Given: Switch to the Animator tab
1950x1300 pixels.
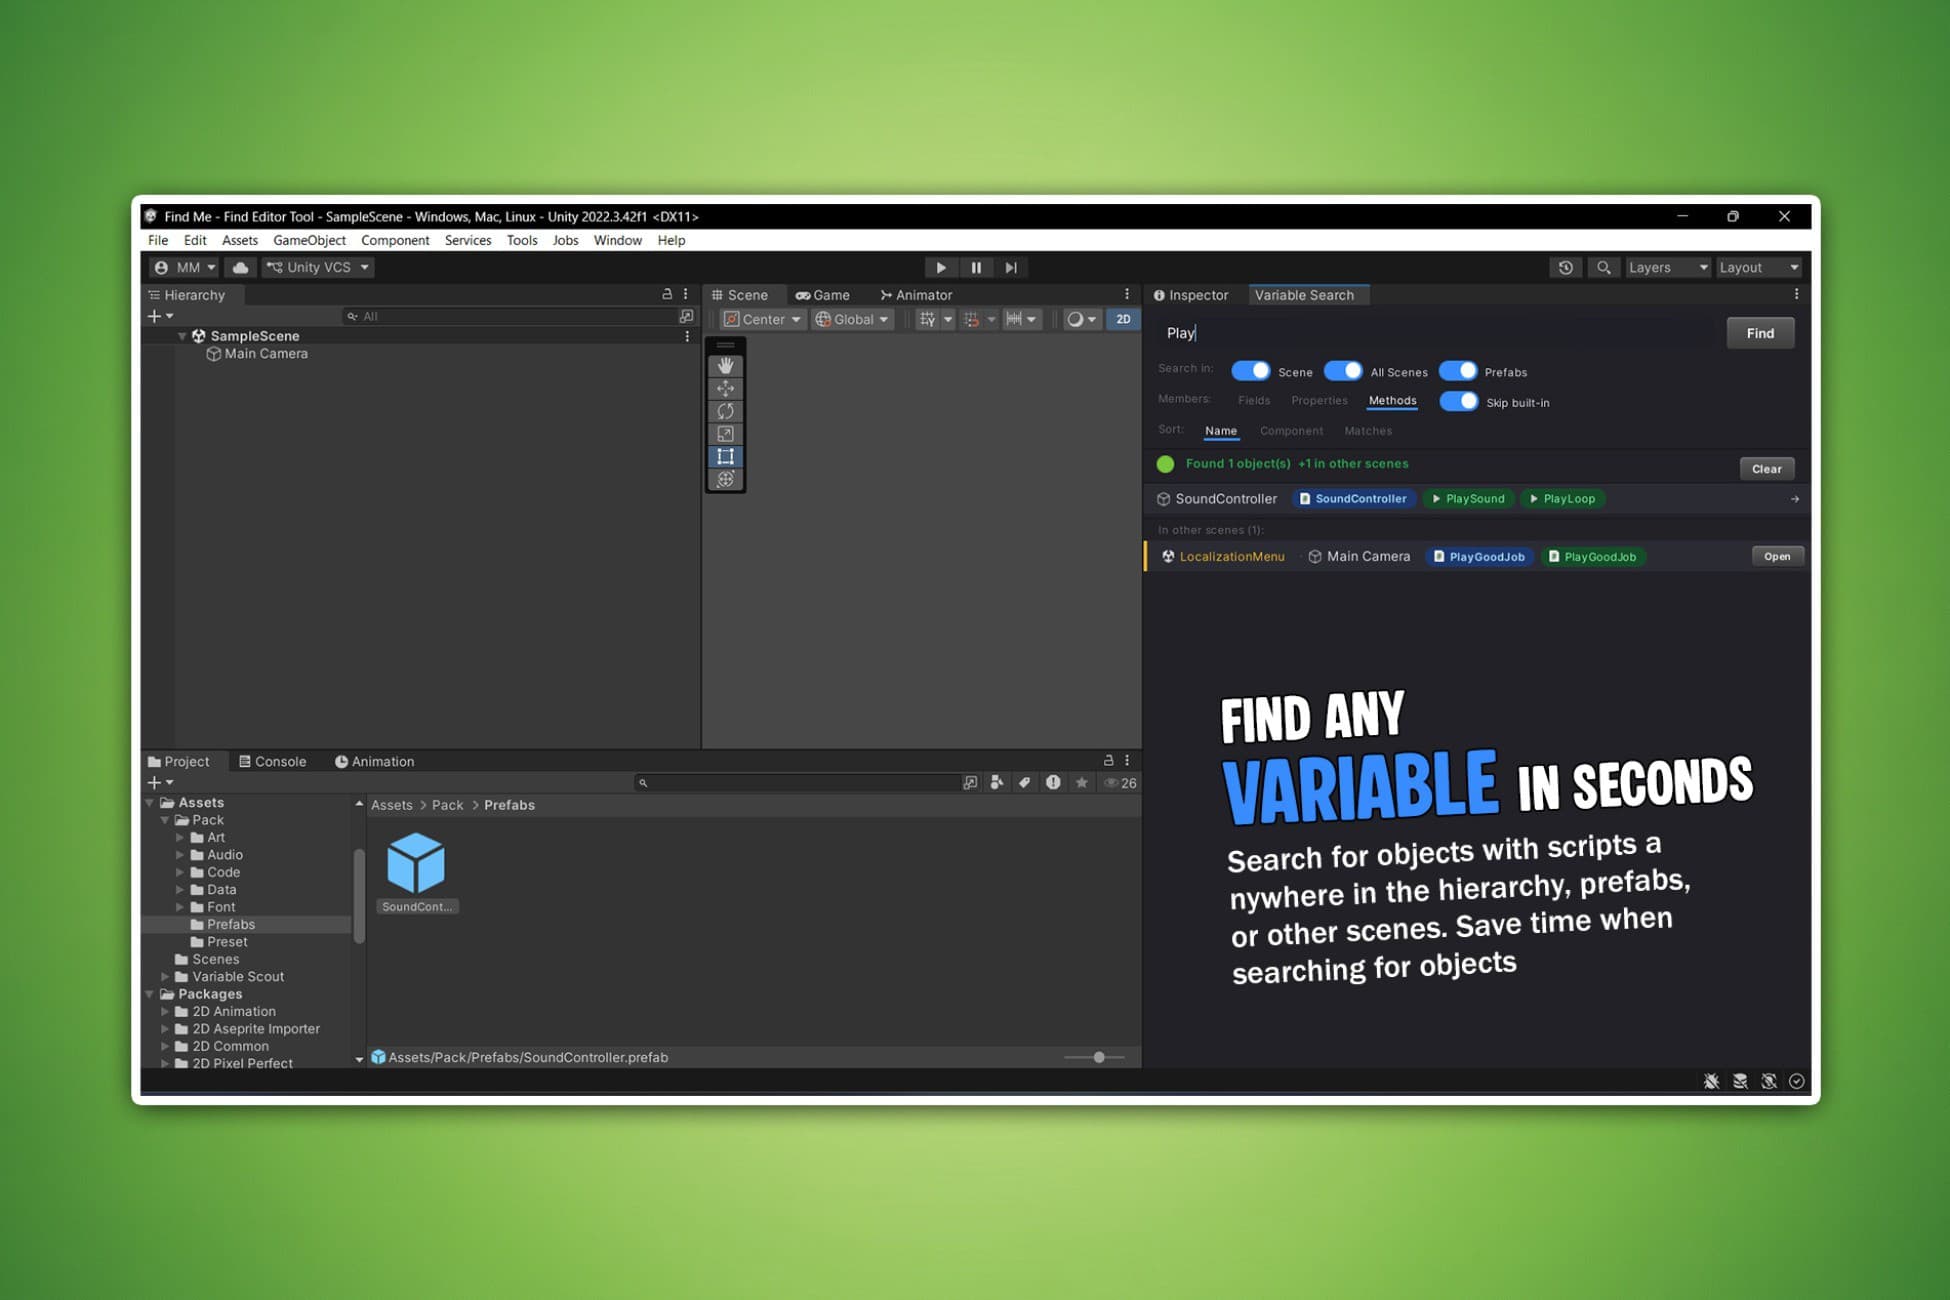Looking at the screenshot, I should tap(915, 295).
